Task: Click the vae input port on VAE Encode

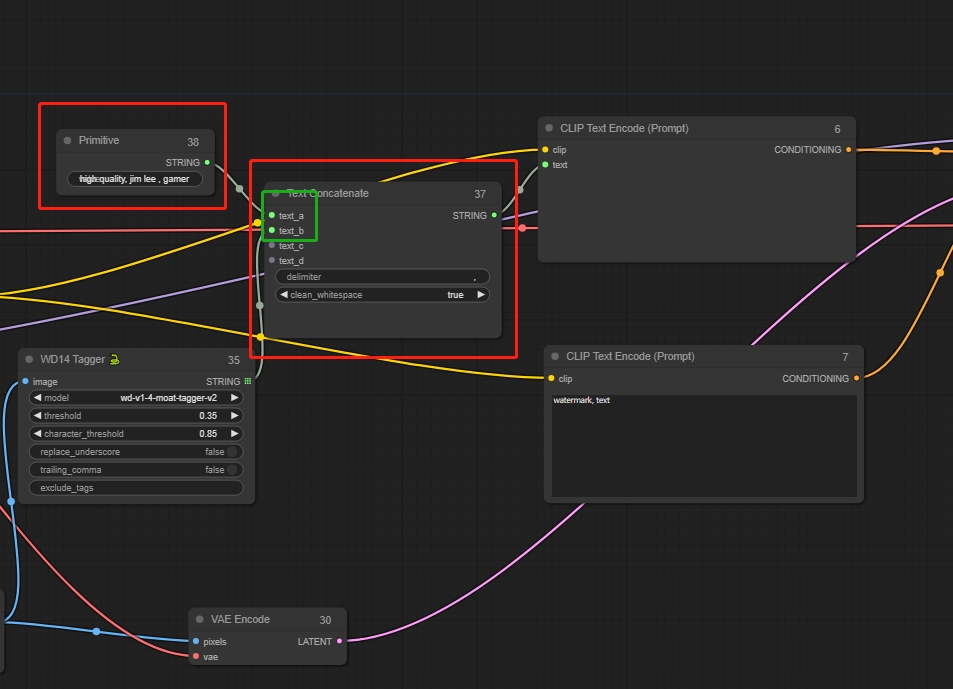Action: pos(195,657)
